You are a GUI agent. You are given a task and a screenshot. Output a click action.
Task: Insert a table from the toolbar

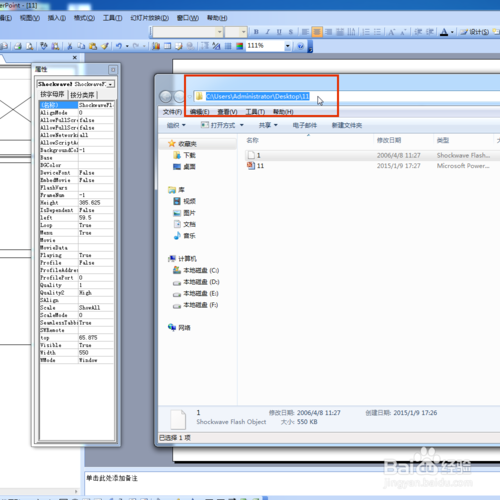point(167,46)
